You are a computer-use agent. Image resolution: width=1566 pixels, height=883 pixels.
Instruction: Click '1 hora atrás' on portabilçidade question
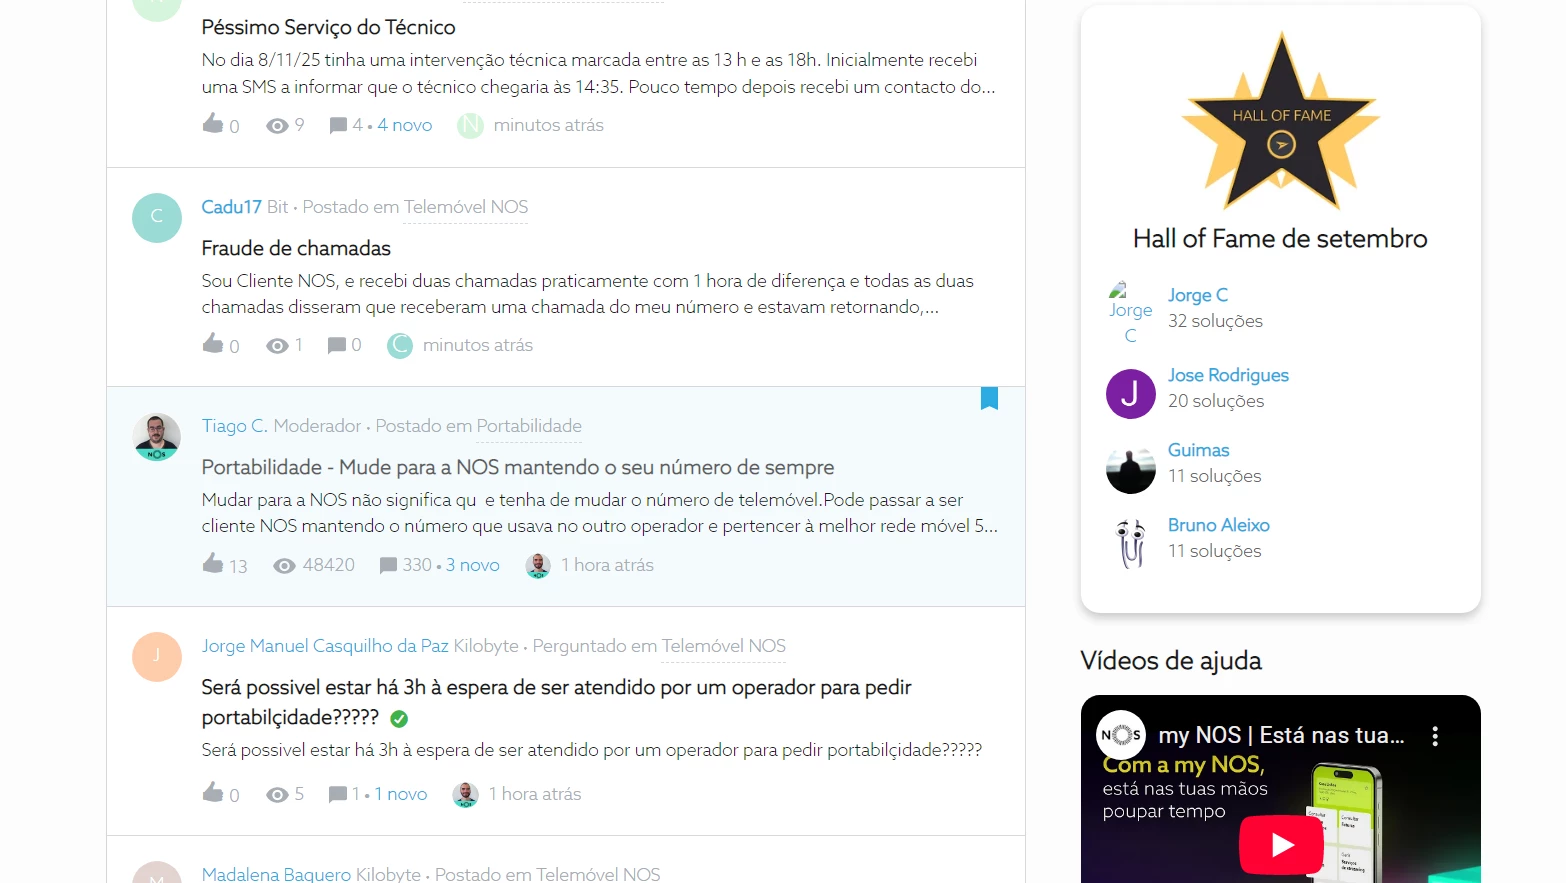pyautogui.click(x=535, y=794)
